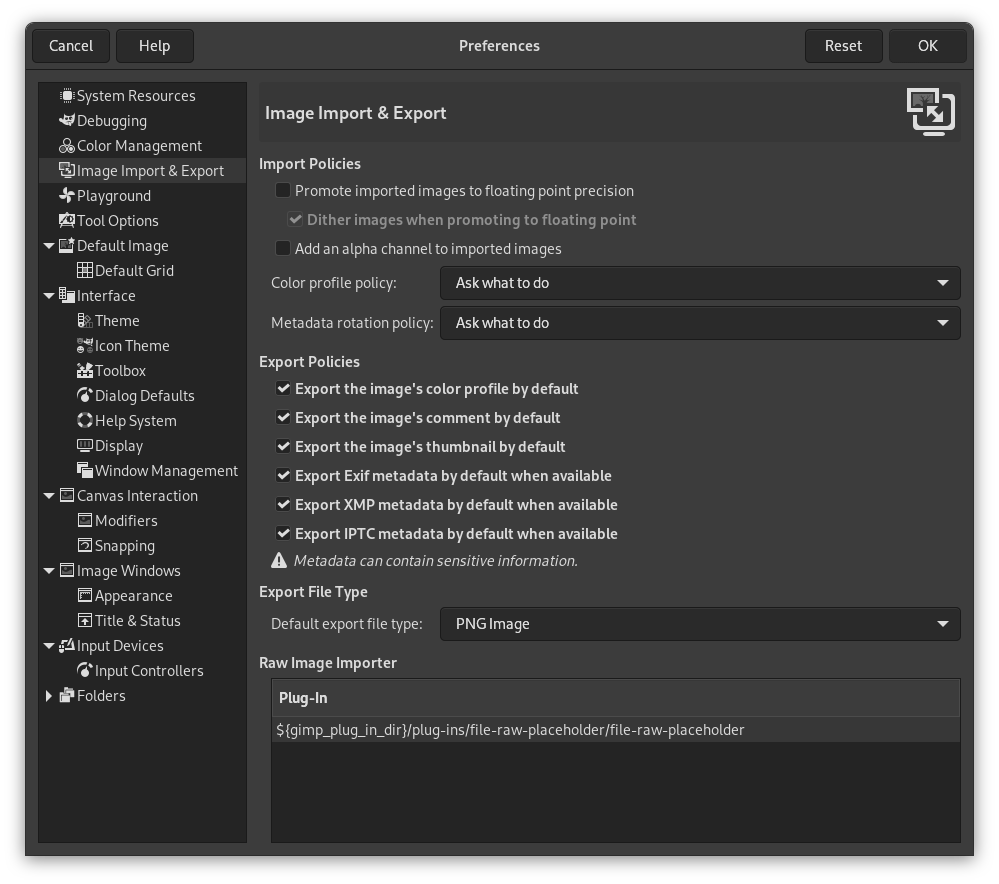Enable promoting imported images to floating point
Viewport: 999px width, 884px height.
[283, 190]
